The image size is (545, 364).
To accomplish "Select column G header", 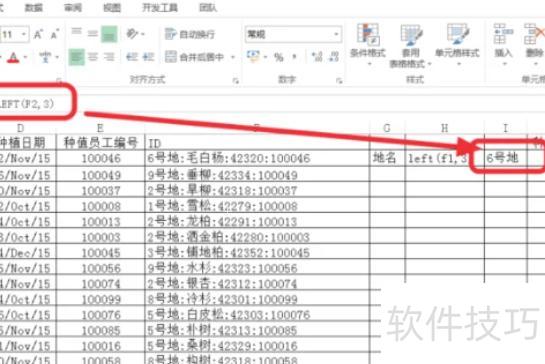I will (x=387, y=128).
